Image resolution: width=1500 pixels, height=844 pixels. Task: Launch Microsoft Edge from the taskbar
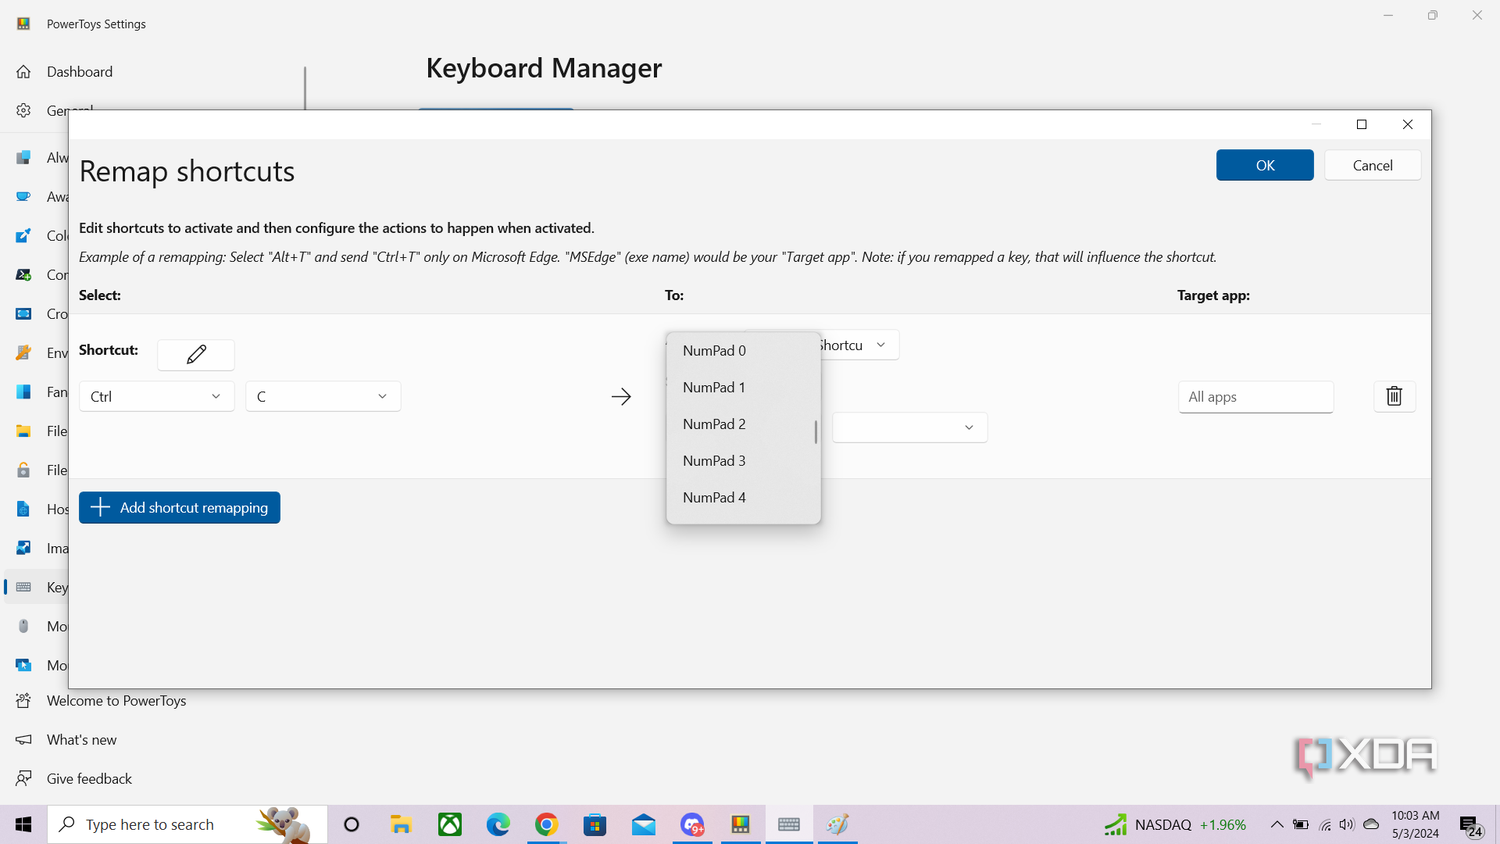coord(498,824)
